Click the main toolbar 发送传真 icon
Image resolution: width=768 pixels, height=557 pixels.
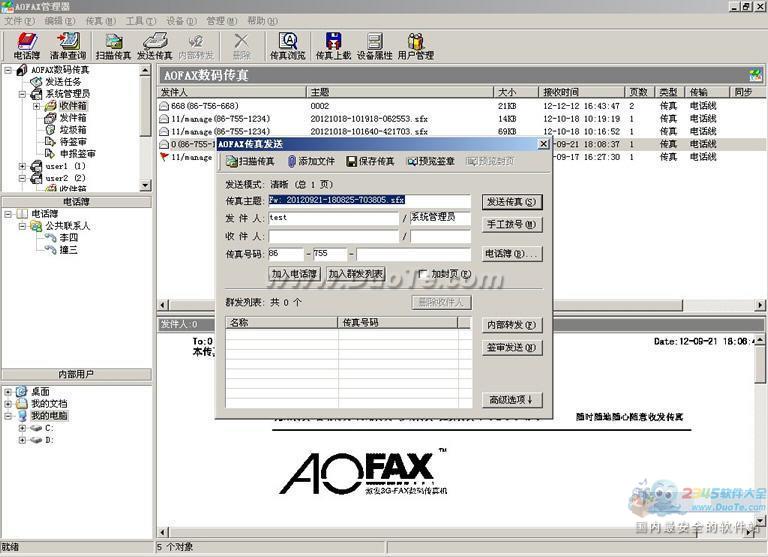click(154, 46)
